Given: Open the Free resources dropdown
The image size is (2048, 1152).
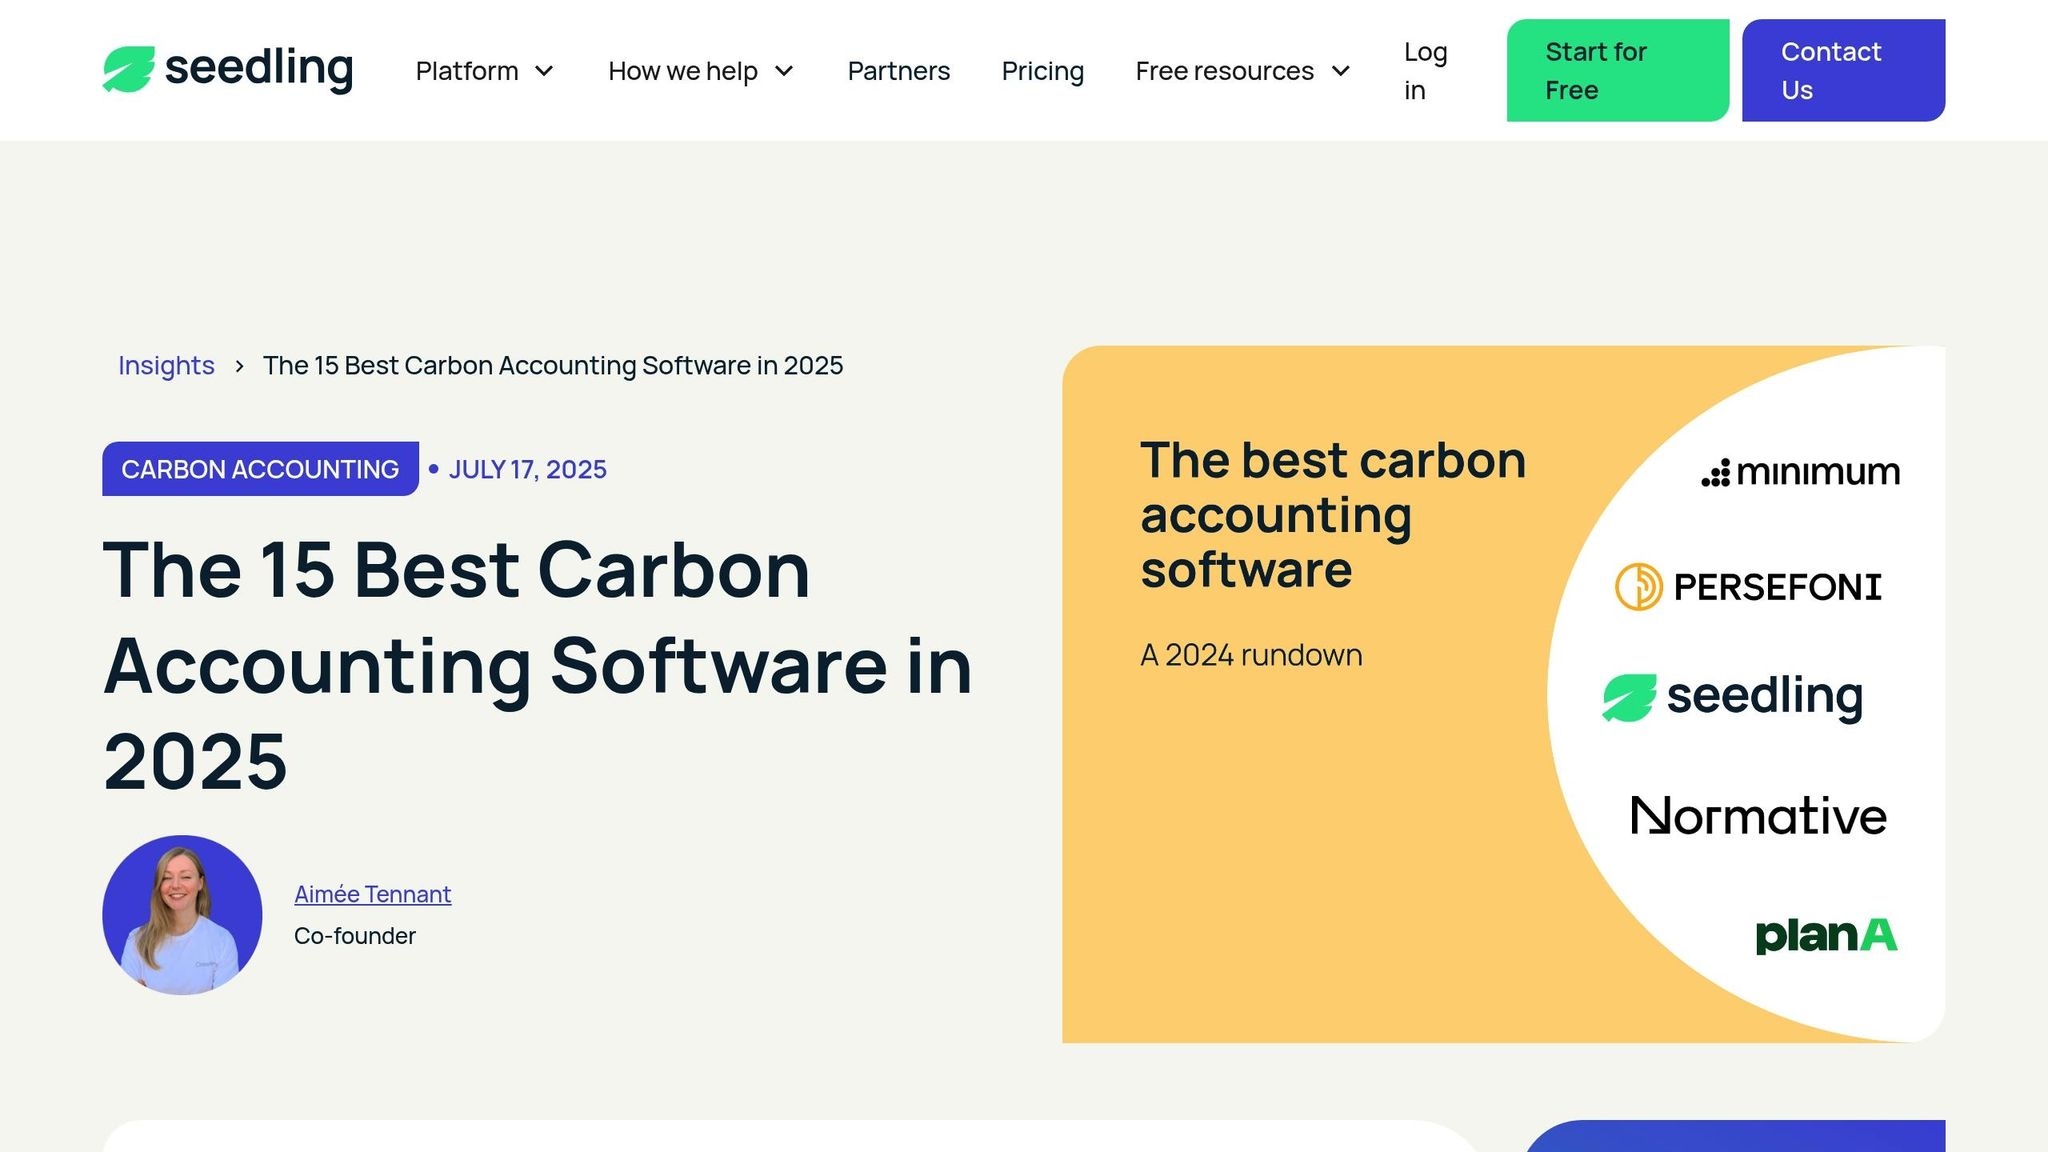Looking at the screenshot, I should [1242, 71].
